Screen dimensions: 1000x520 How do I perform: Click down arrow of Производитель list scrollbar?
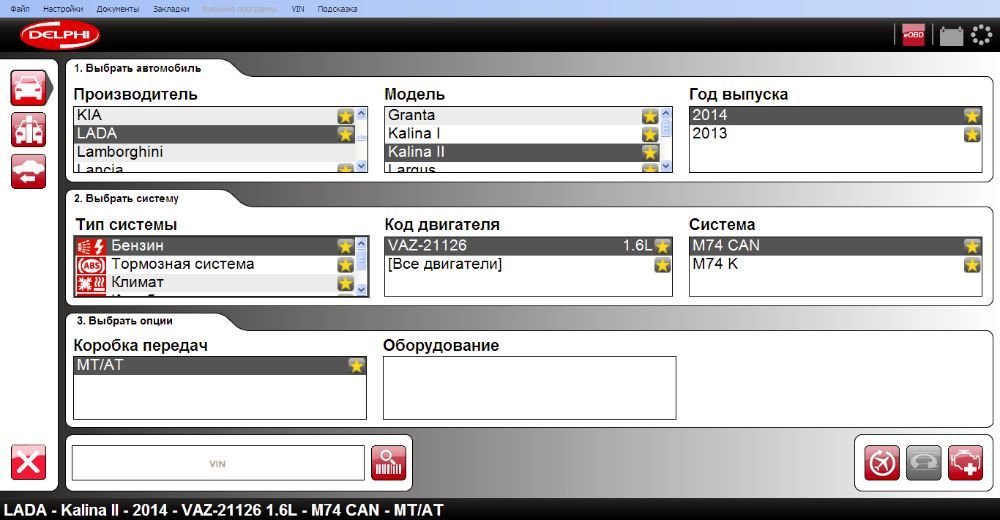pos(362,166)
